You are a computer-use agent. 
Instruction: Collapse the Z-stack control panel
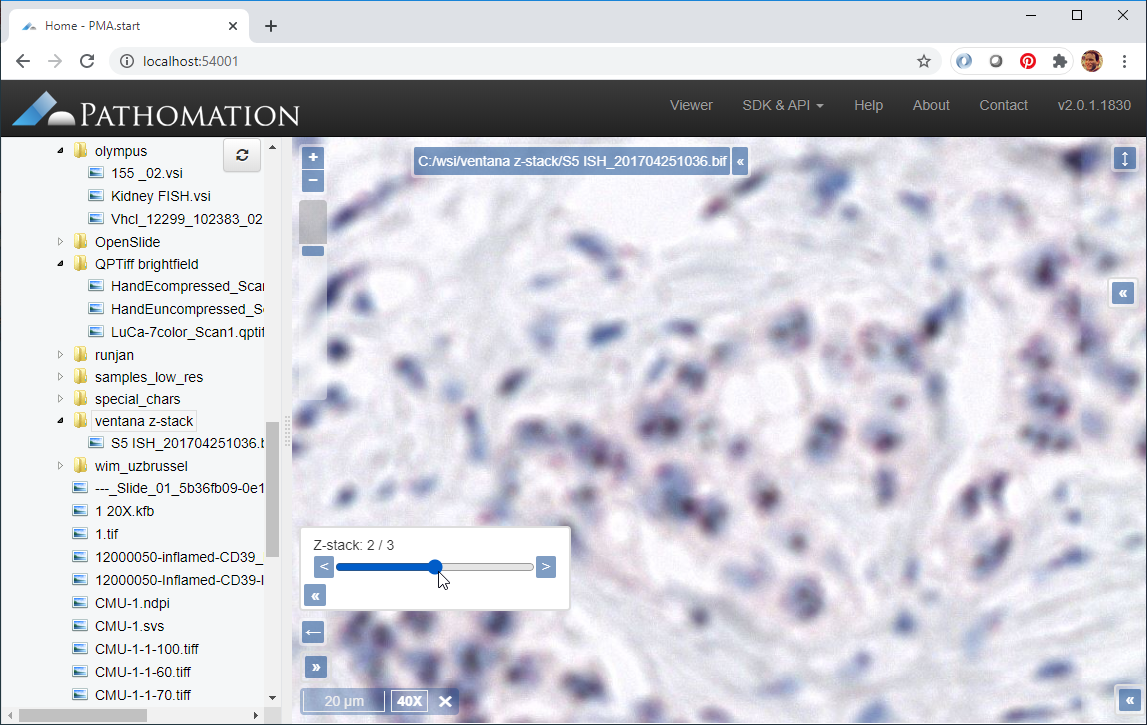point(315,596)
